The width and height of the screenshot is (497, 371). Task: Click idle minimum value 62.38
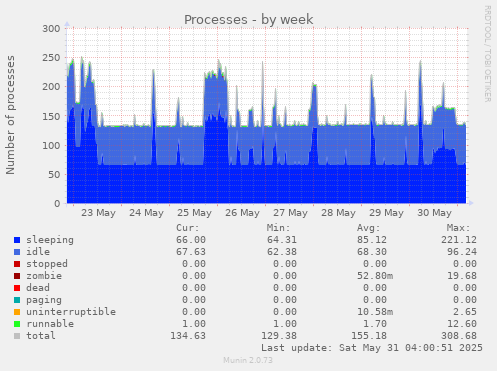click(282, 252)
